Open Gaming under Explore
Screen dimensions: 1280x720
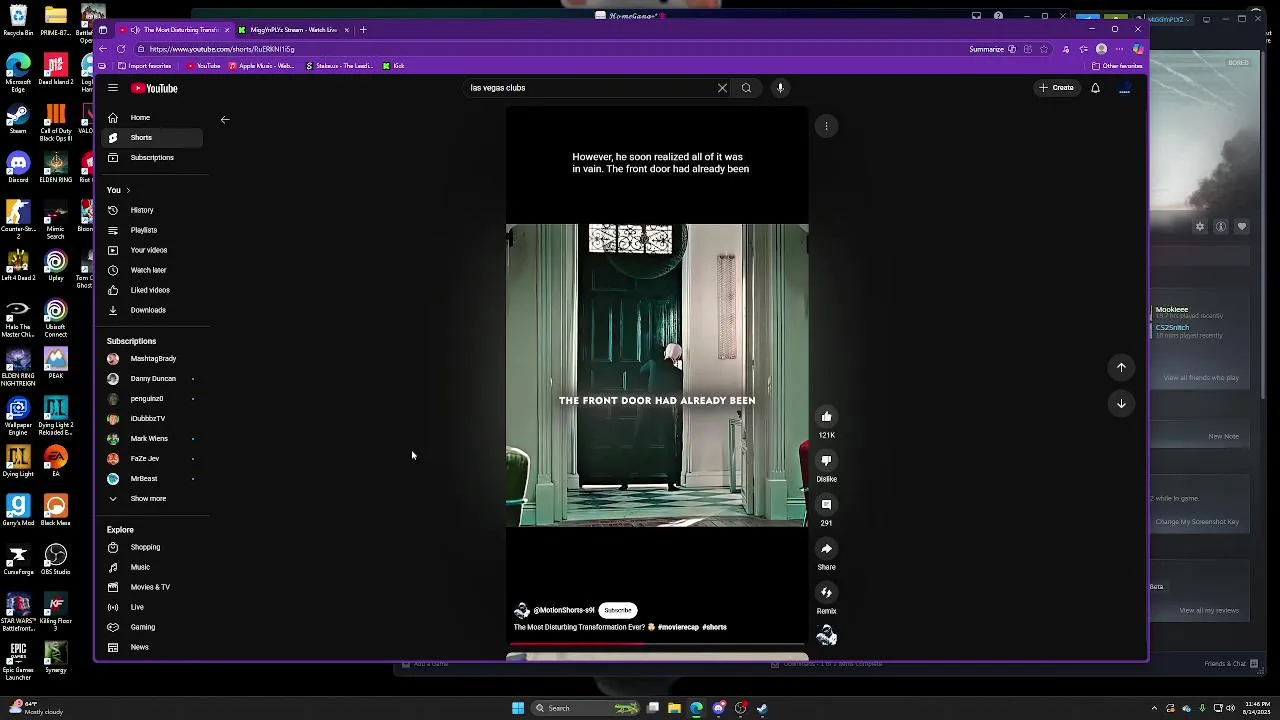tap(153, 627)
